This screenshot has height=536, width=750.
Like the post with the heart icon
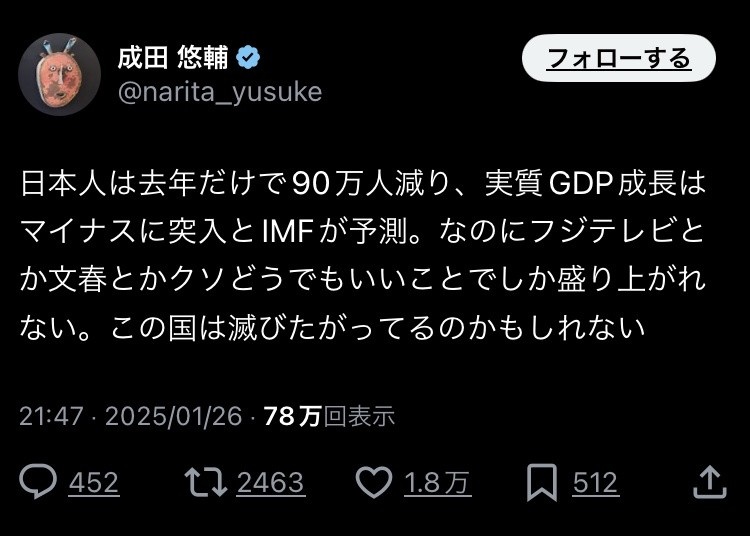coord(374,483)
